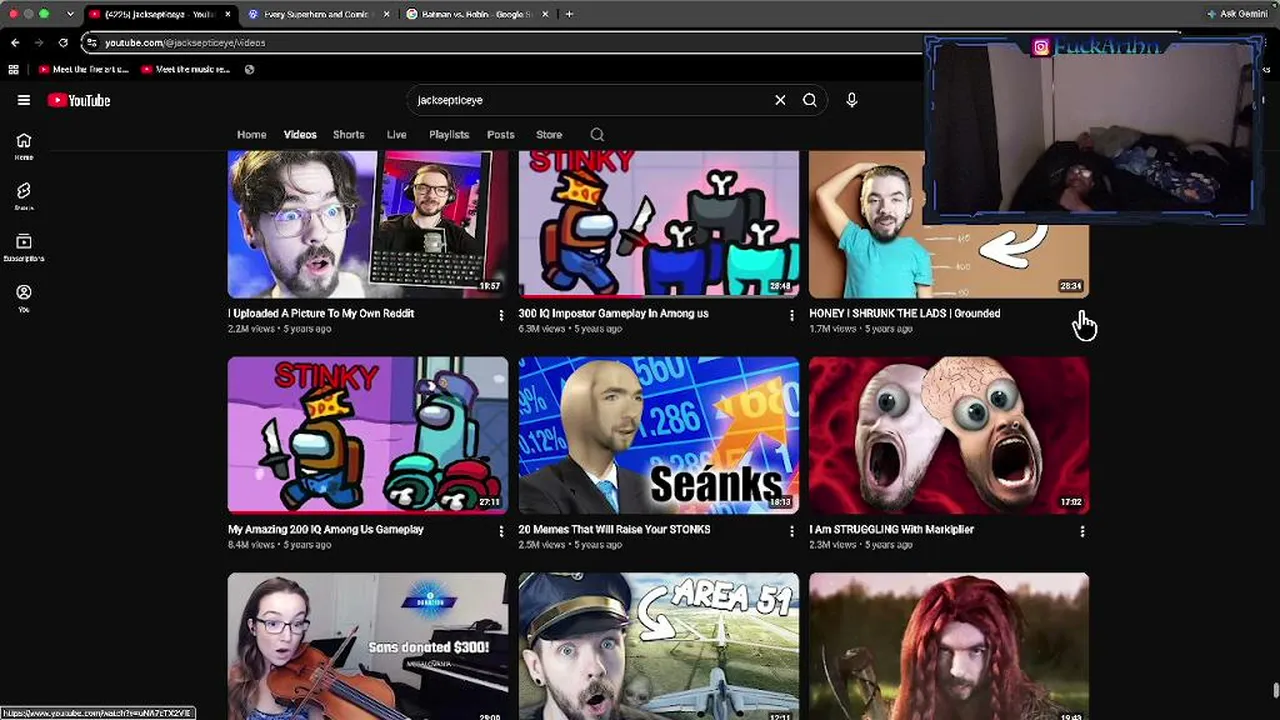Open the channel Playlists tab

click(449, 135)
